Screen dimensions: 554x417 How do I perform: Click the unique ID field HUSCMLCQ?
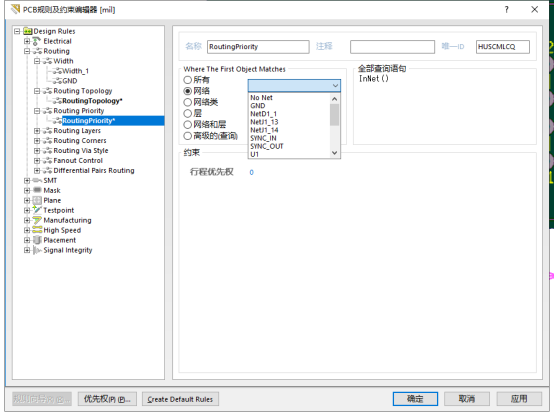pos(503,47)
